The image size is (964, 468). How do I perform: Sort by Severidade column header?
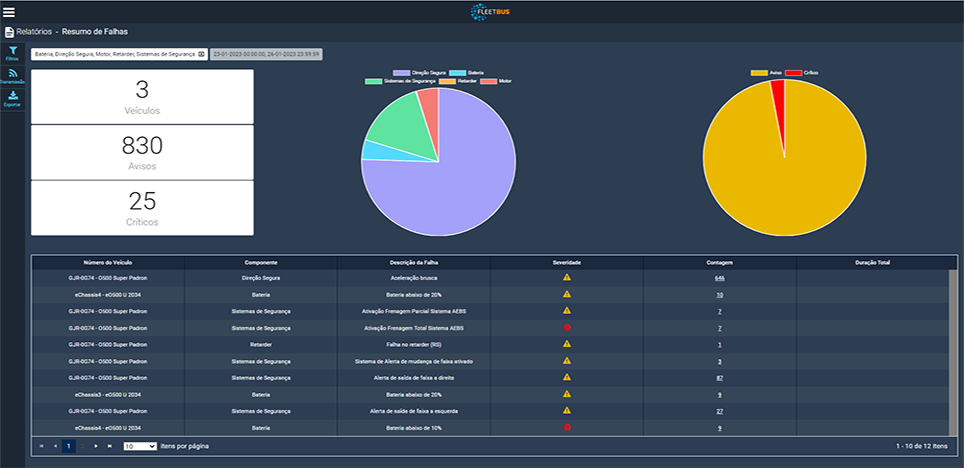tap(566, 262)
